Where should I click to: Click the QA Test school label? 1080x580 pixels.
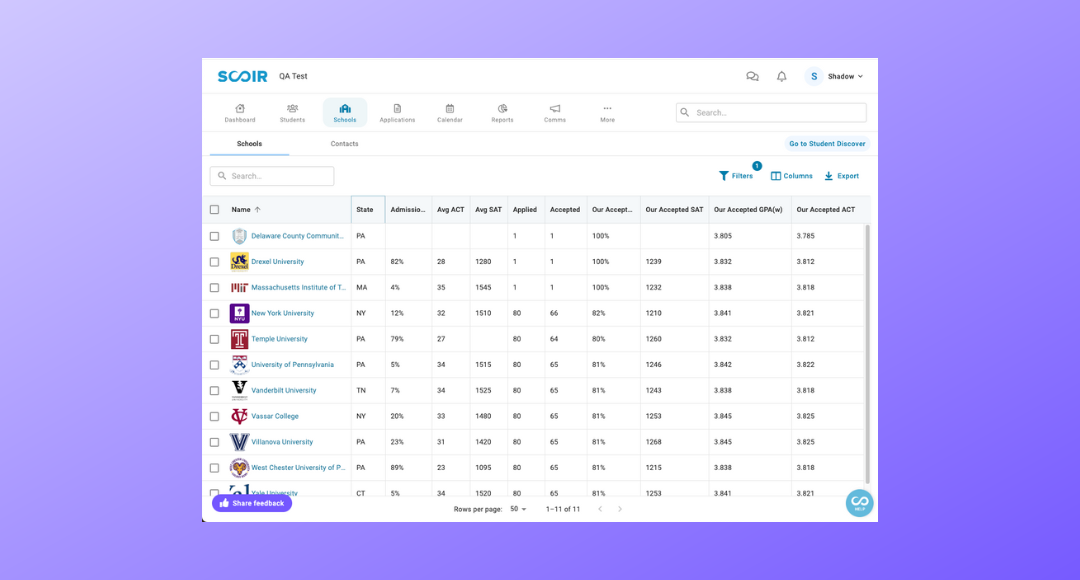pyautogui.click(x=293, y=76)
